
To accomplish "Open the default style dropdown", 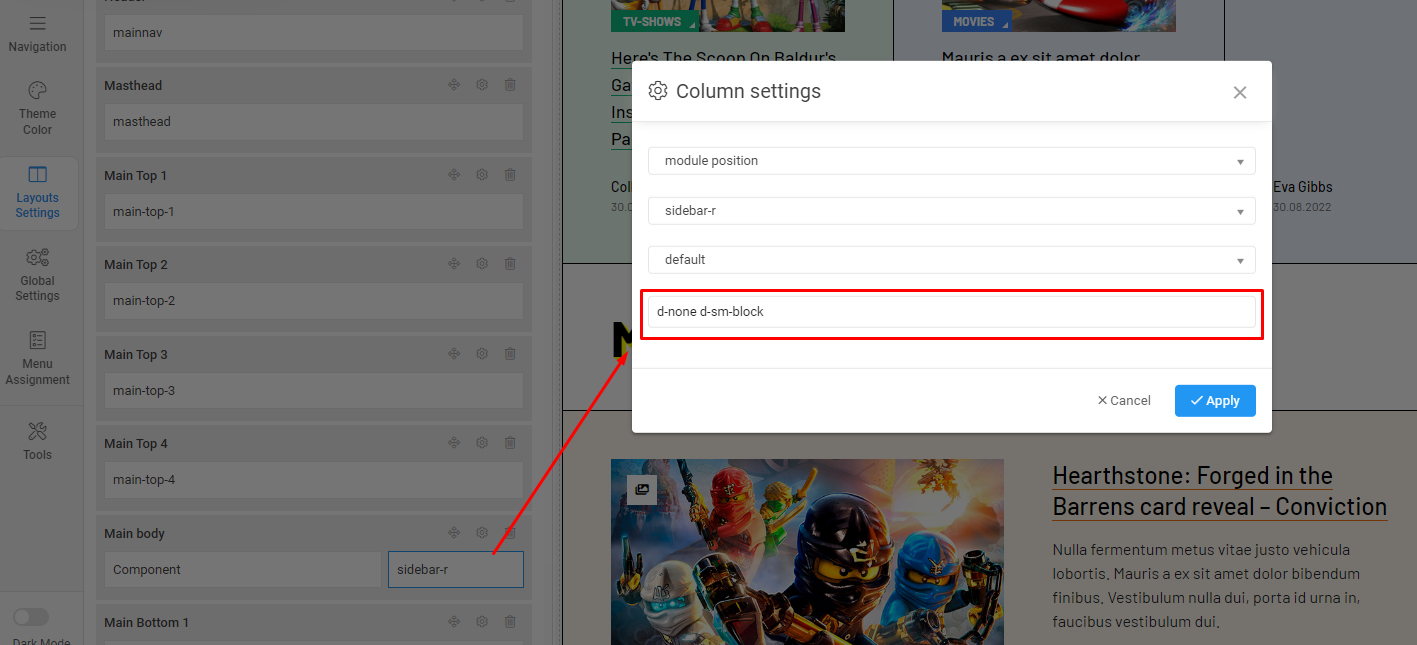I will click(951, 260).
